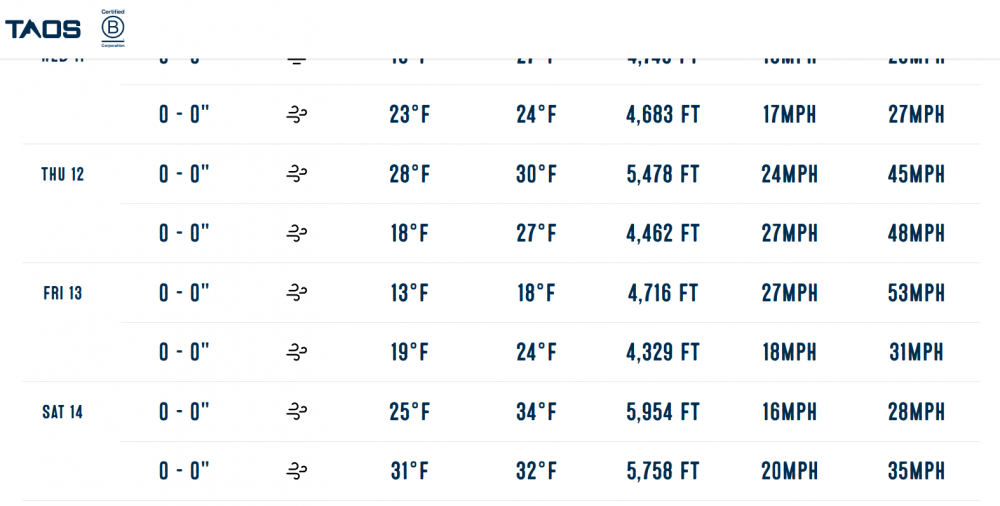Screen dimensions: 1000x506
Task: Click the 48MPH gust value
Action: tap(916, 234)
